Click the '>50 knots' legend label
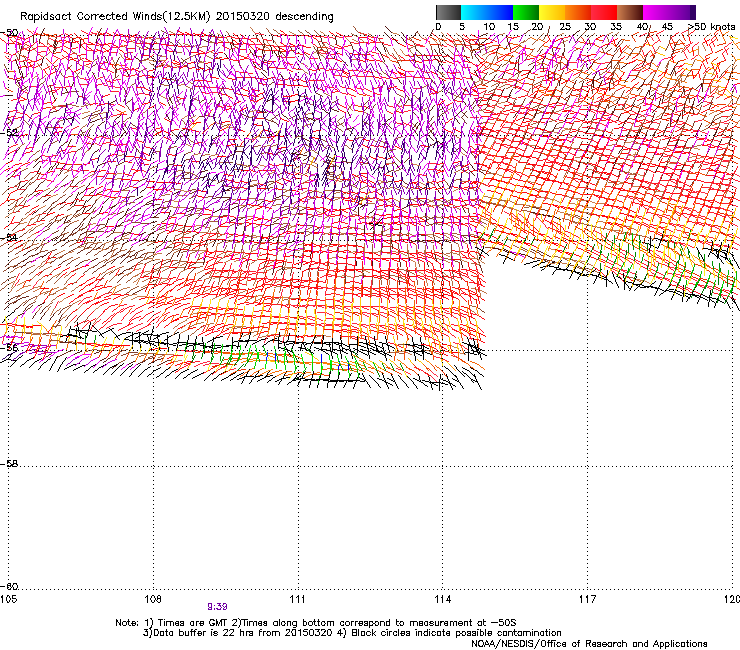Image resolution: width=740 pixels, height=650 pixels. point(711,27)
